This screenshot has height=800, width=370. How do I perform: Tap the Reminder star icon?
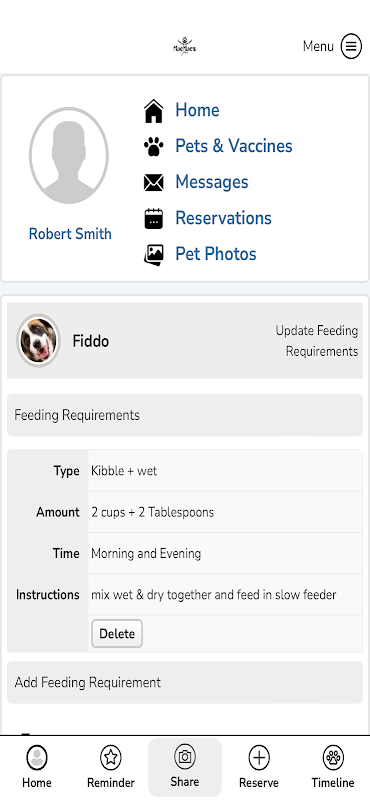coord(110,758)
